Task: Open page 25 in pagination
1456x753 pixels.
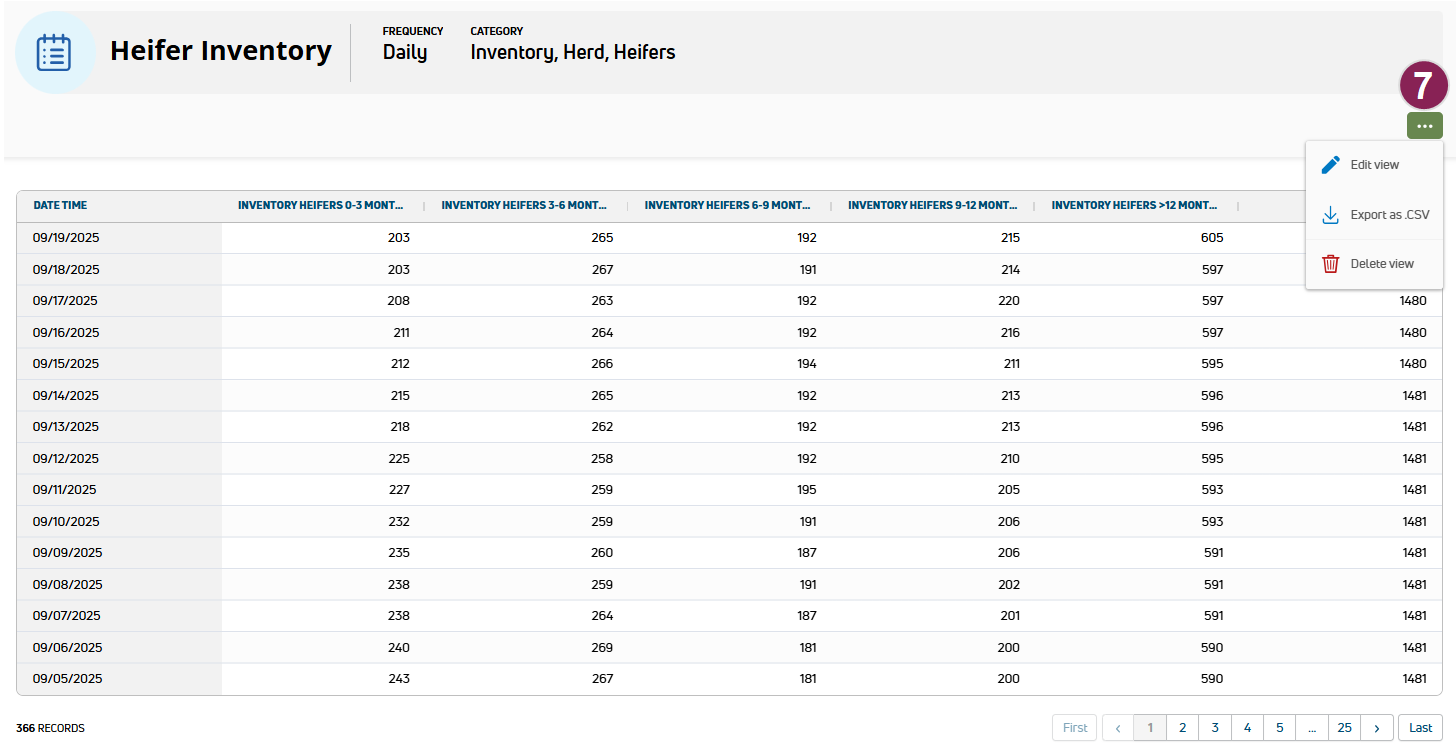Action: 1344,728
